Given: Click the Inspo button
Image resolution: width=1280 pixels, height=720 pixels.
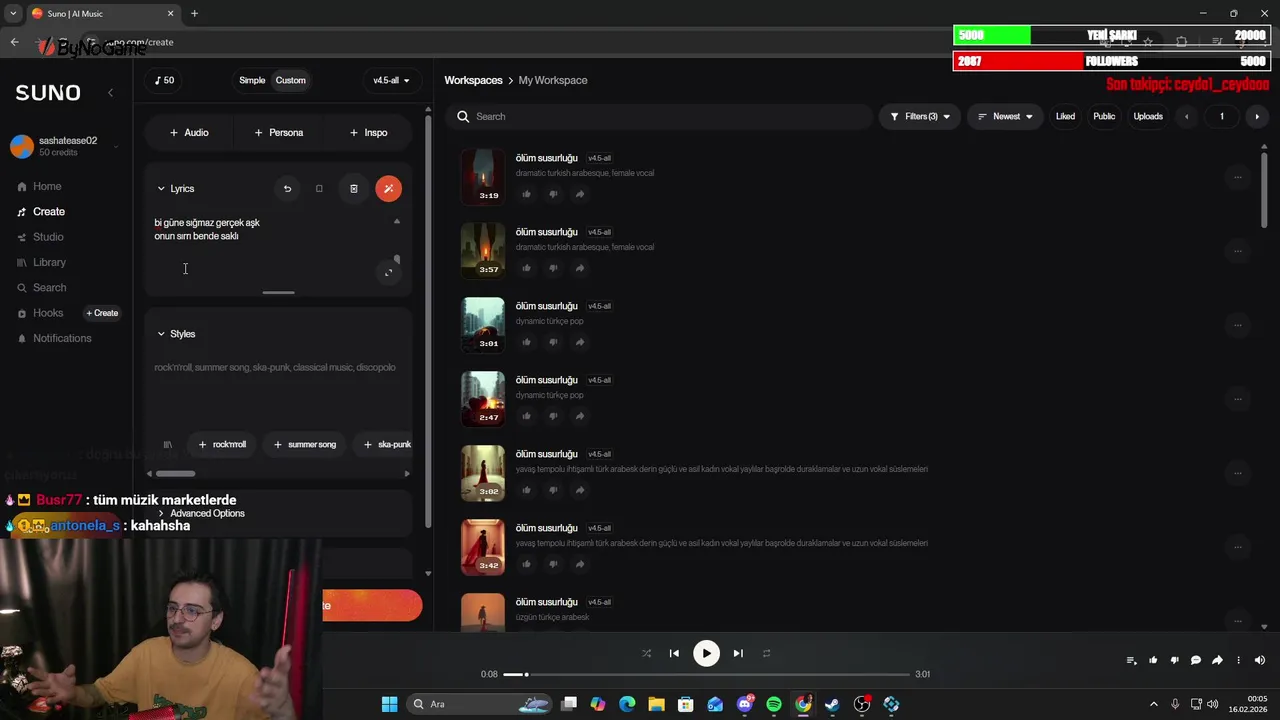Looking at the screenshot, I should 369,132.
